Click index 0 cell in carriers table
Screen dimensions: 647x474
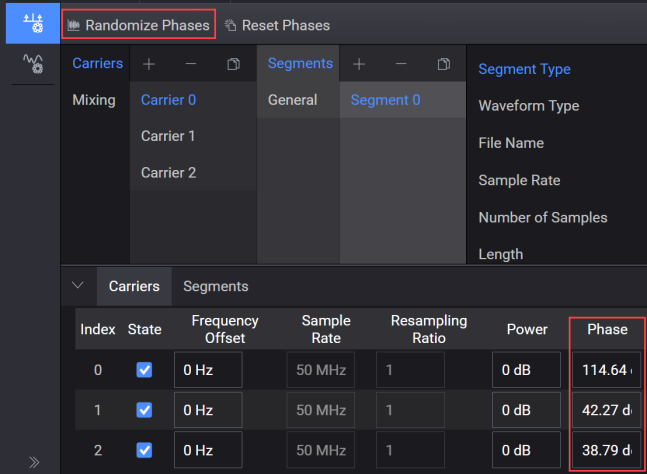pos(98,370)
